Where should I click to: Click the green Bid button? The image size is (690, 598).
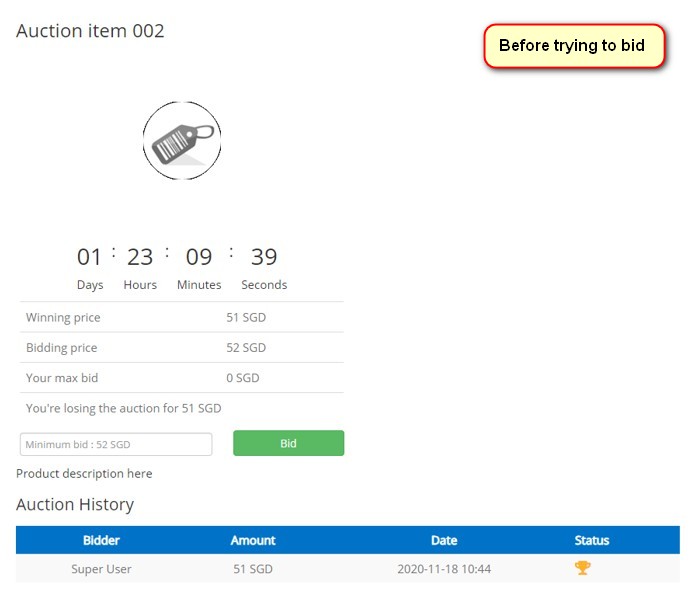[288, 443]
